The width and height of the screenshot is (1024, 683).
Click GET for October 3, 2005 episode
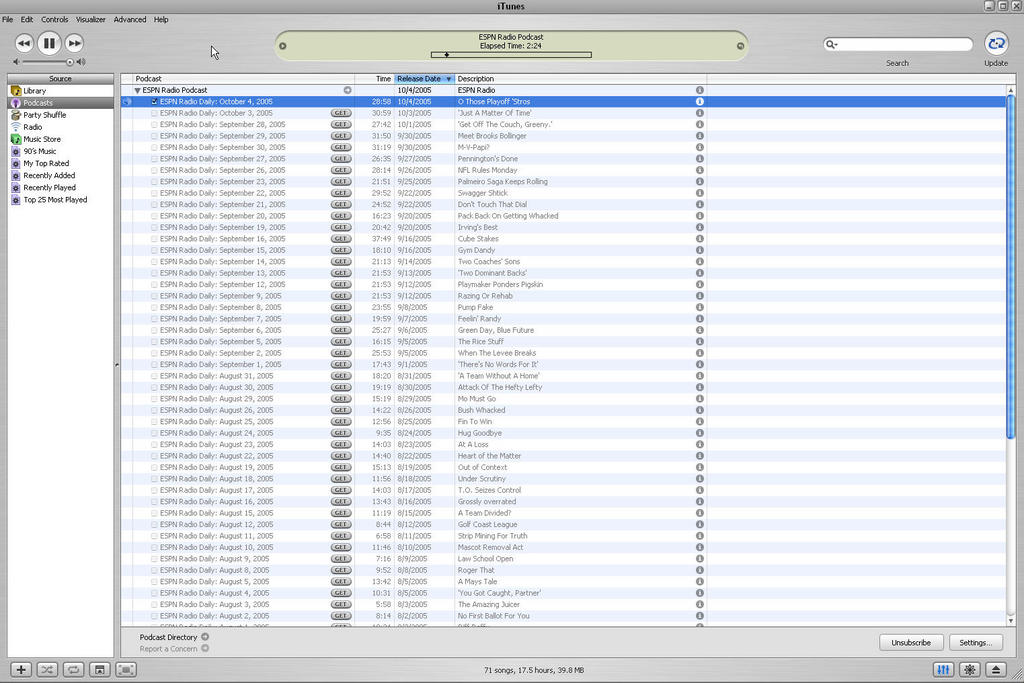[x=341, y=113]
